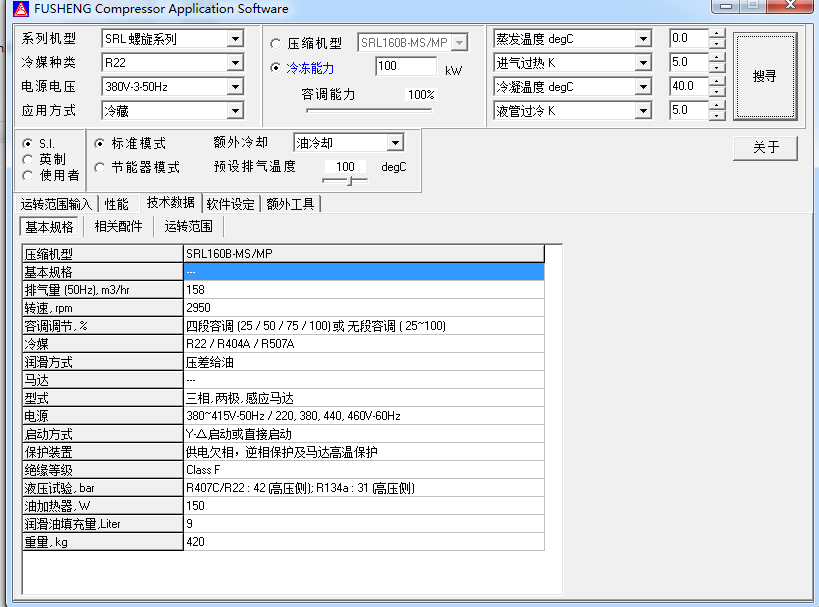The width and height of the screenshot is (819, 607).
Task: Switch to the 技术数据 tab
Action: click(x=171, y=202)
